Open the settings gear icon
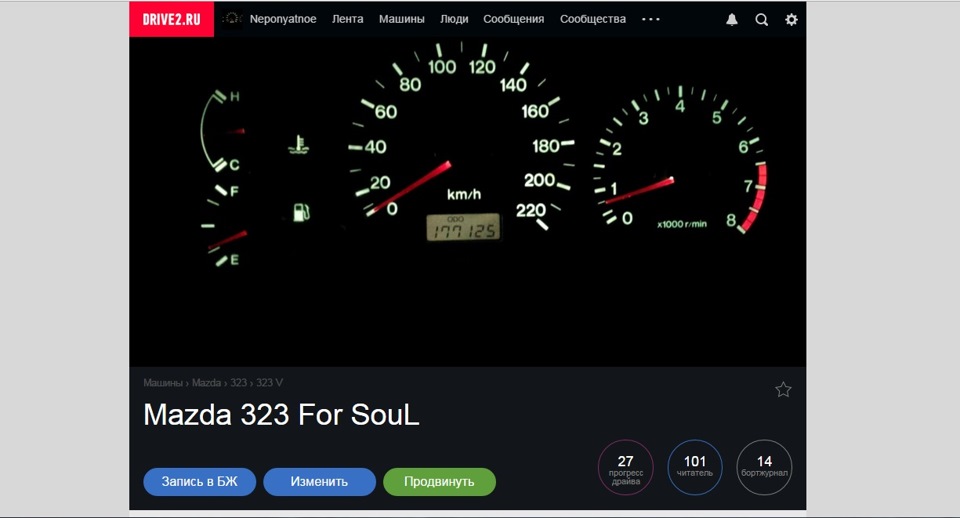Screen dimensions: 960x518 [x=791, y=20]
